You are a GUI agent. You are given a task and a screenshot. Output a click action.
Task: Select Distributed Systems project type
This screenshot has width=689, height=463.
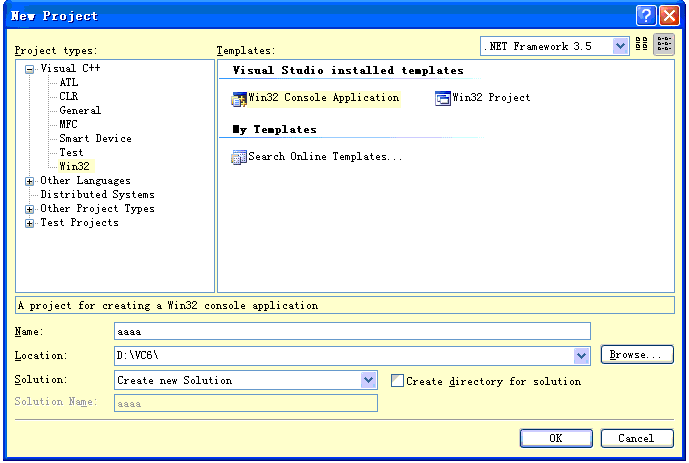pos(97,195)
